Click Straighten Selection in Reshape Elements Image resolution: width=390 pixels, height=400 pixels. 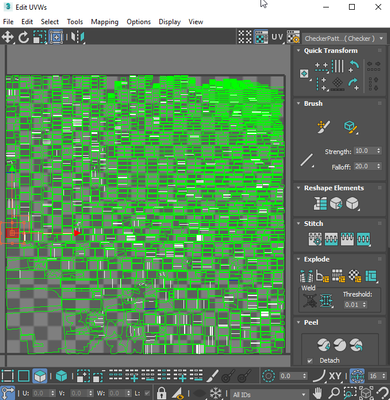pyautogui.click(x=320, y=203)
